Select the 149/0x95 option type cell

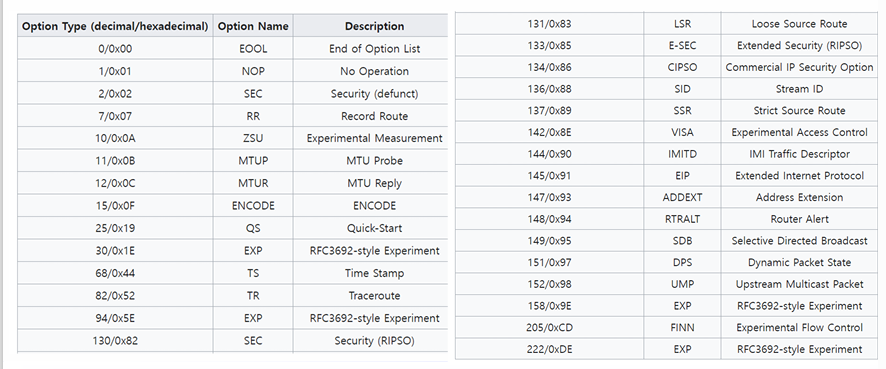[549, 241]
